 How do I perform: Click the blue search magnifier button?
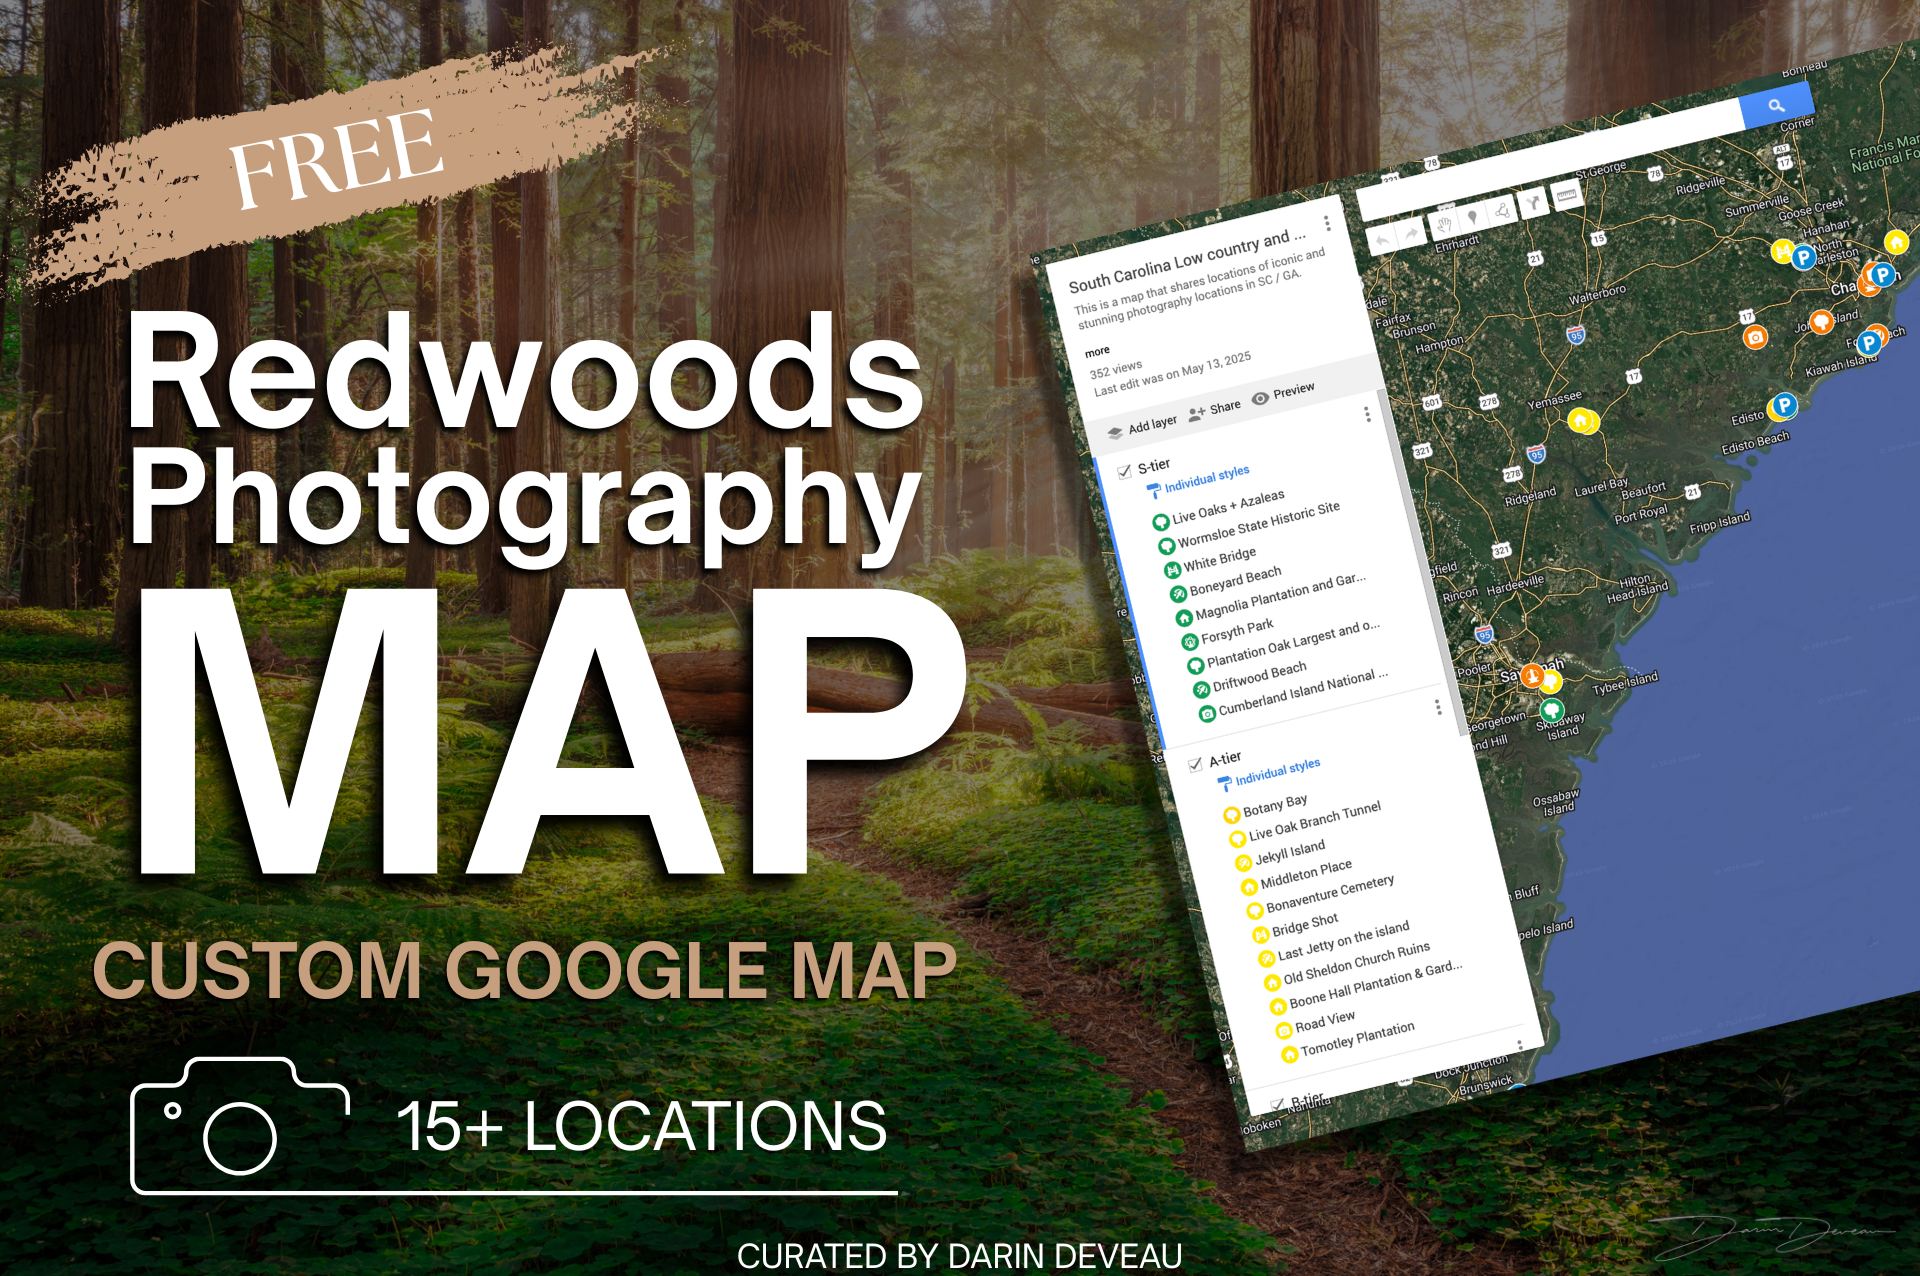[x=1776, y=106]
